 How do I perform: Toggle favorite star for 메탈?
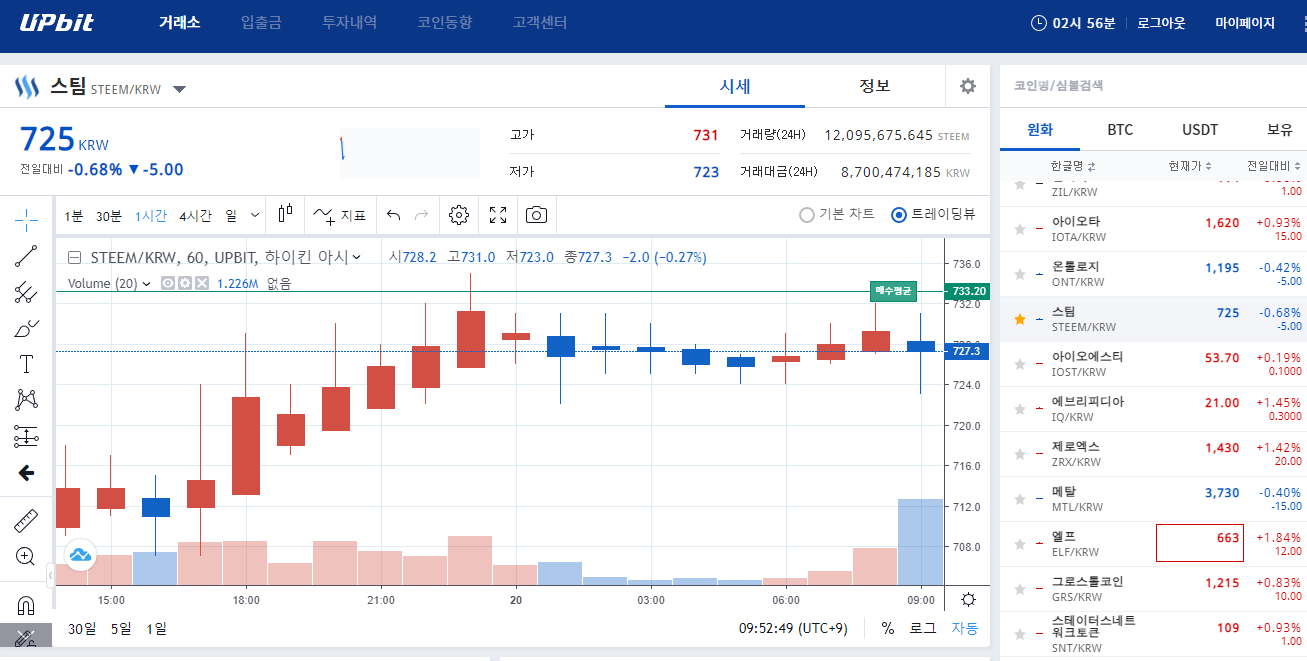1020,499
